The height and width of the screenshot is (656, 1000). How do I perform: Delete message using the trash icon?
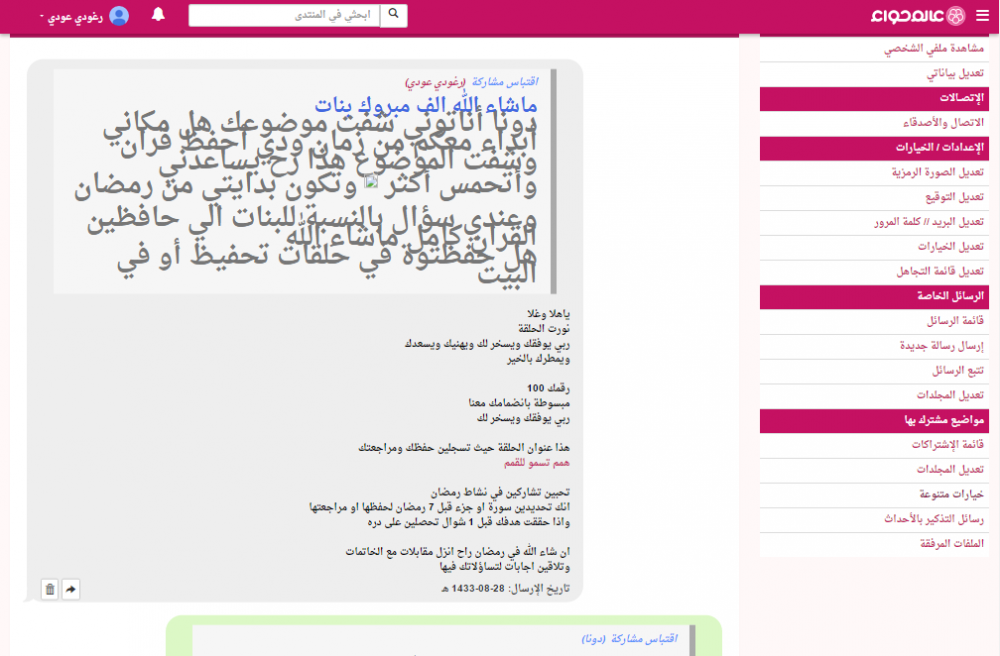50,590
